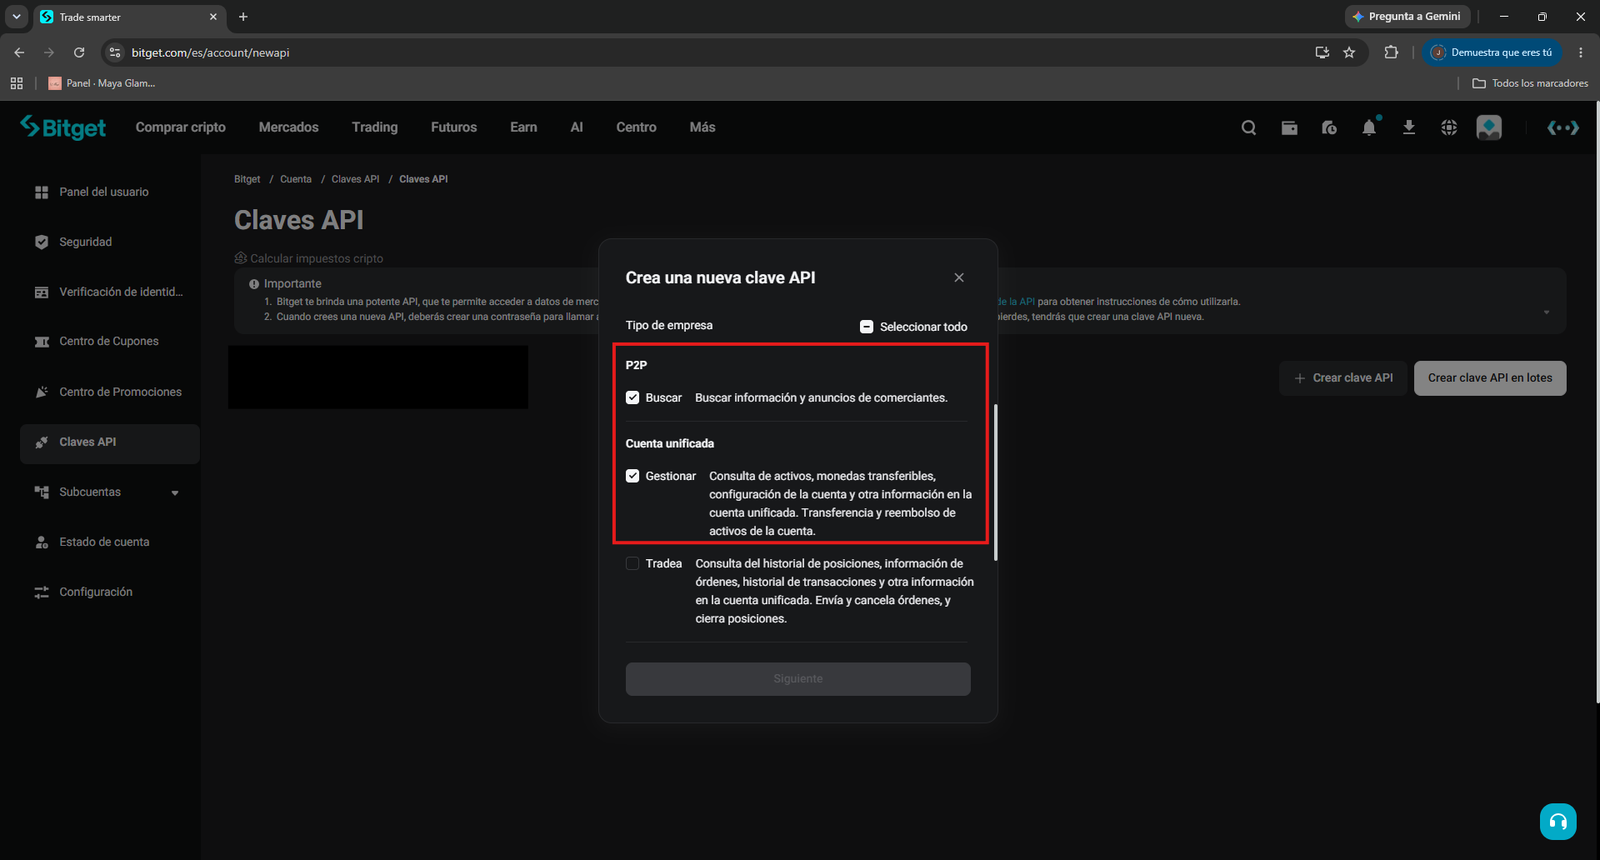Collapse the Importante notice with its arrow
Screen dimensions: 1600x860
[1546, 312]
